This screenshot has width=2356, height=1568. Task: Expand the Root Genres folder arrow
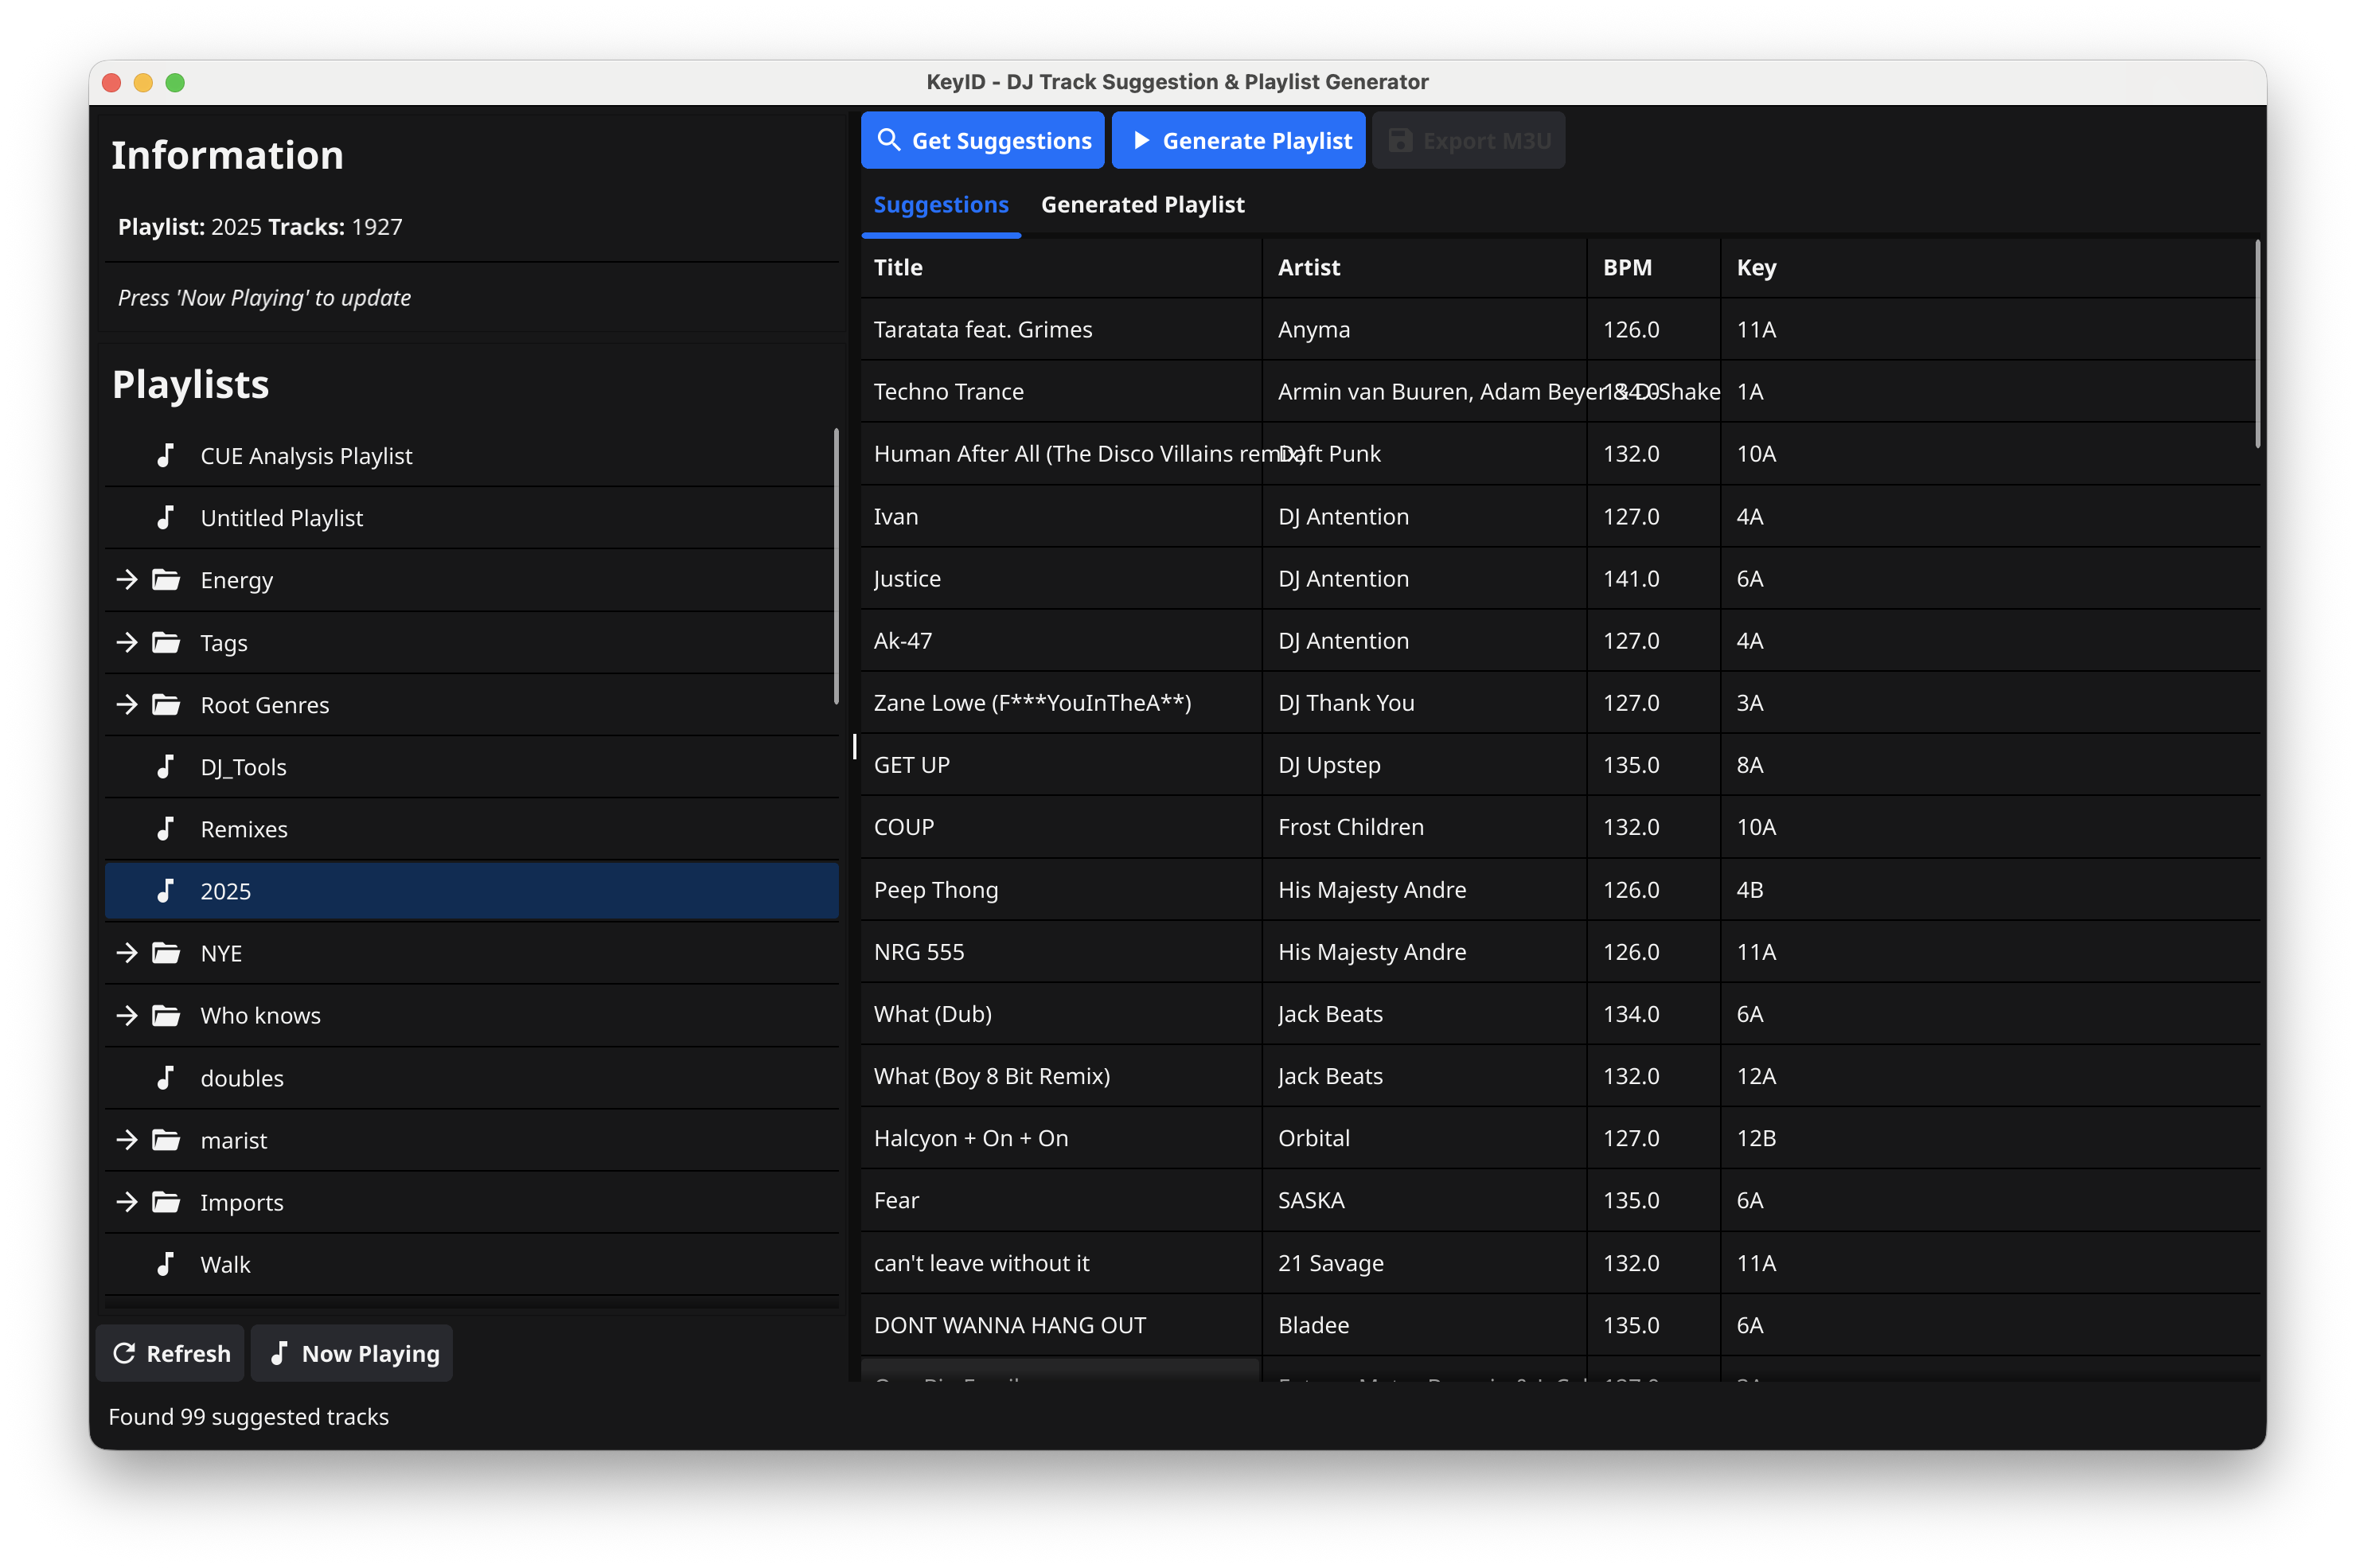[126, 704]
